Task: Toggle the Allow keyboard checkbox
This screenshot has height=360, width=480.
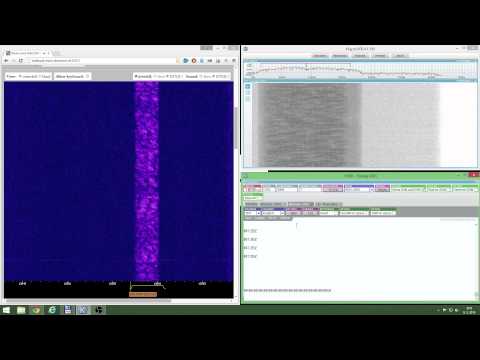Action: pyautogui.click(x=88, y=76)
